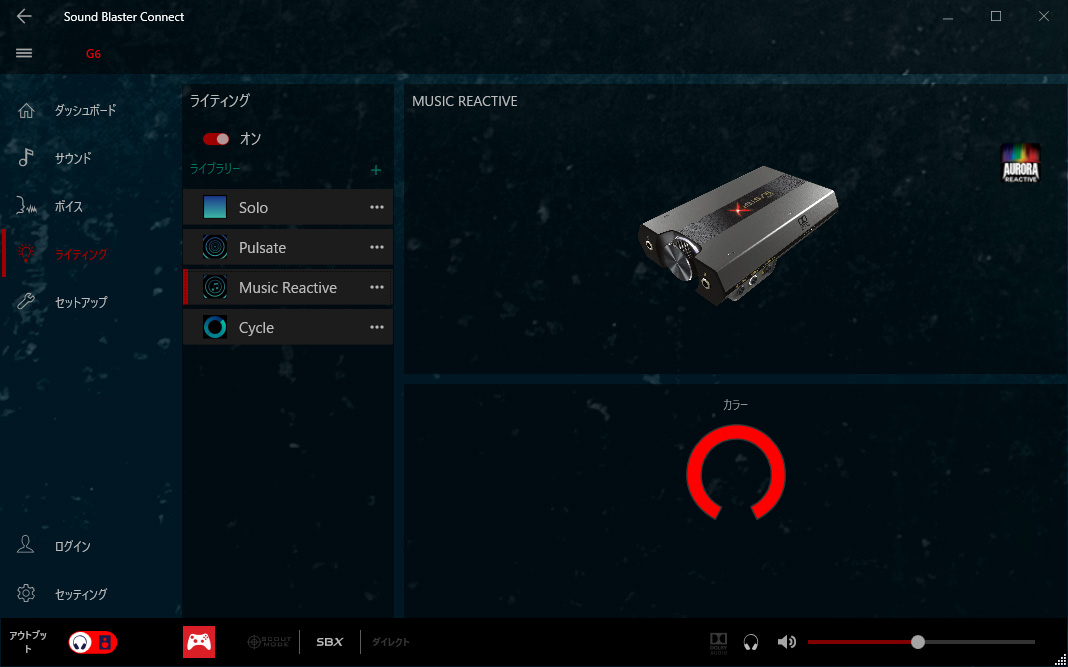
Task: Click the home icon for dashboard
Action: click(26, 110)
